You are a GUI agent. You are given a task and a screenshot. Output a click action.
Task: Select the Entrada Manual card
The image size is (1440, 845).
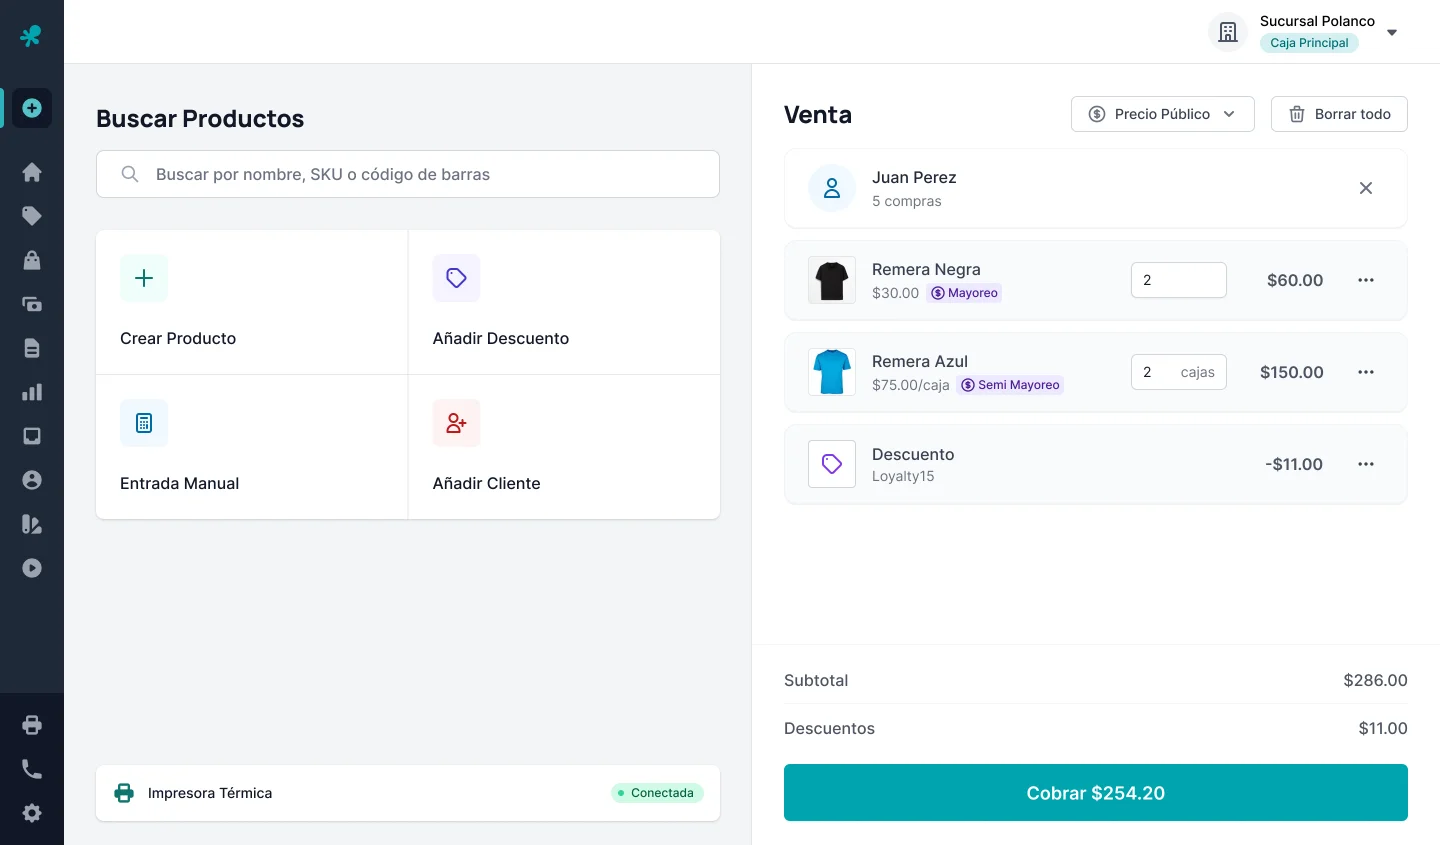[x=252, y=447]
